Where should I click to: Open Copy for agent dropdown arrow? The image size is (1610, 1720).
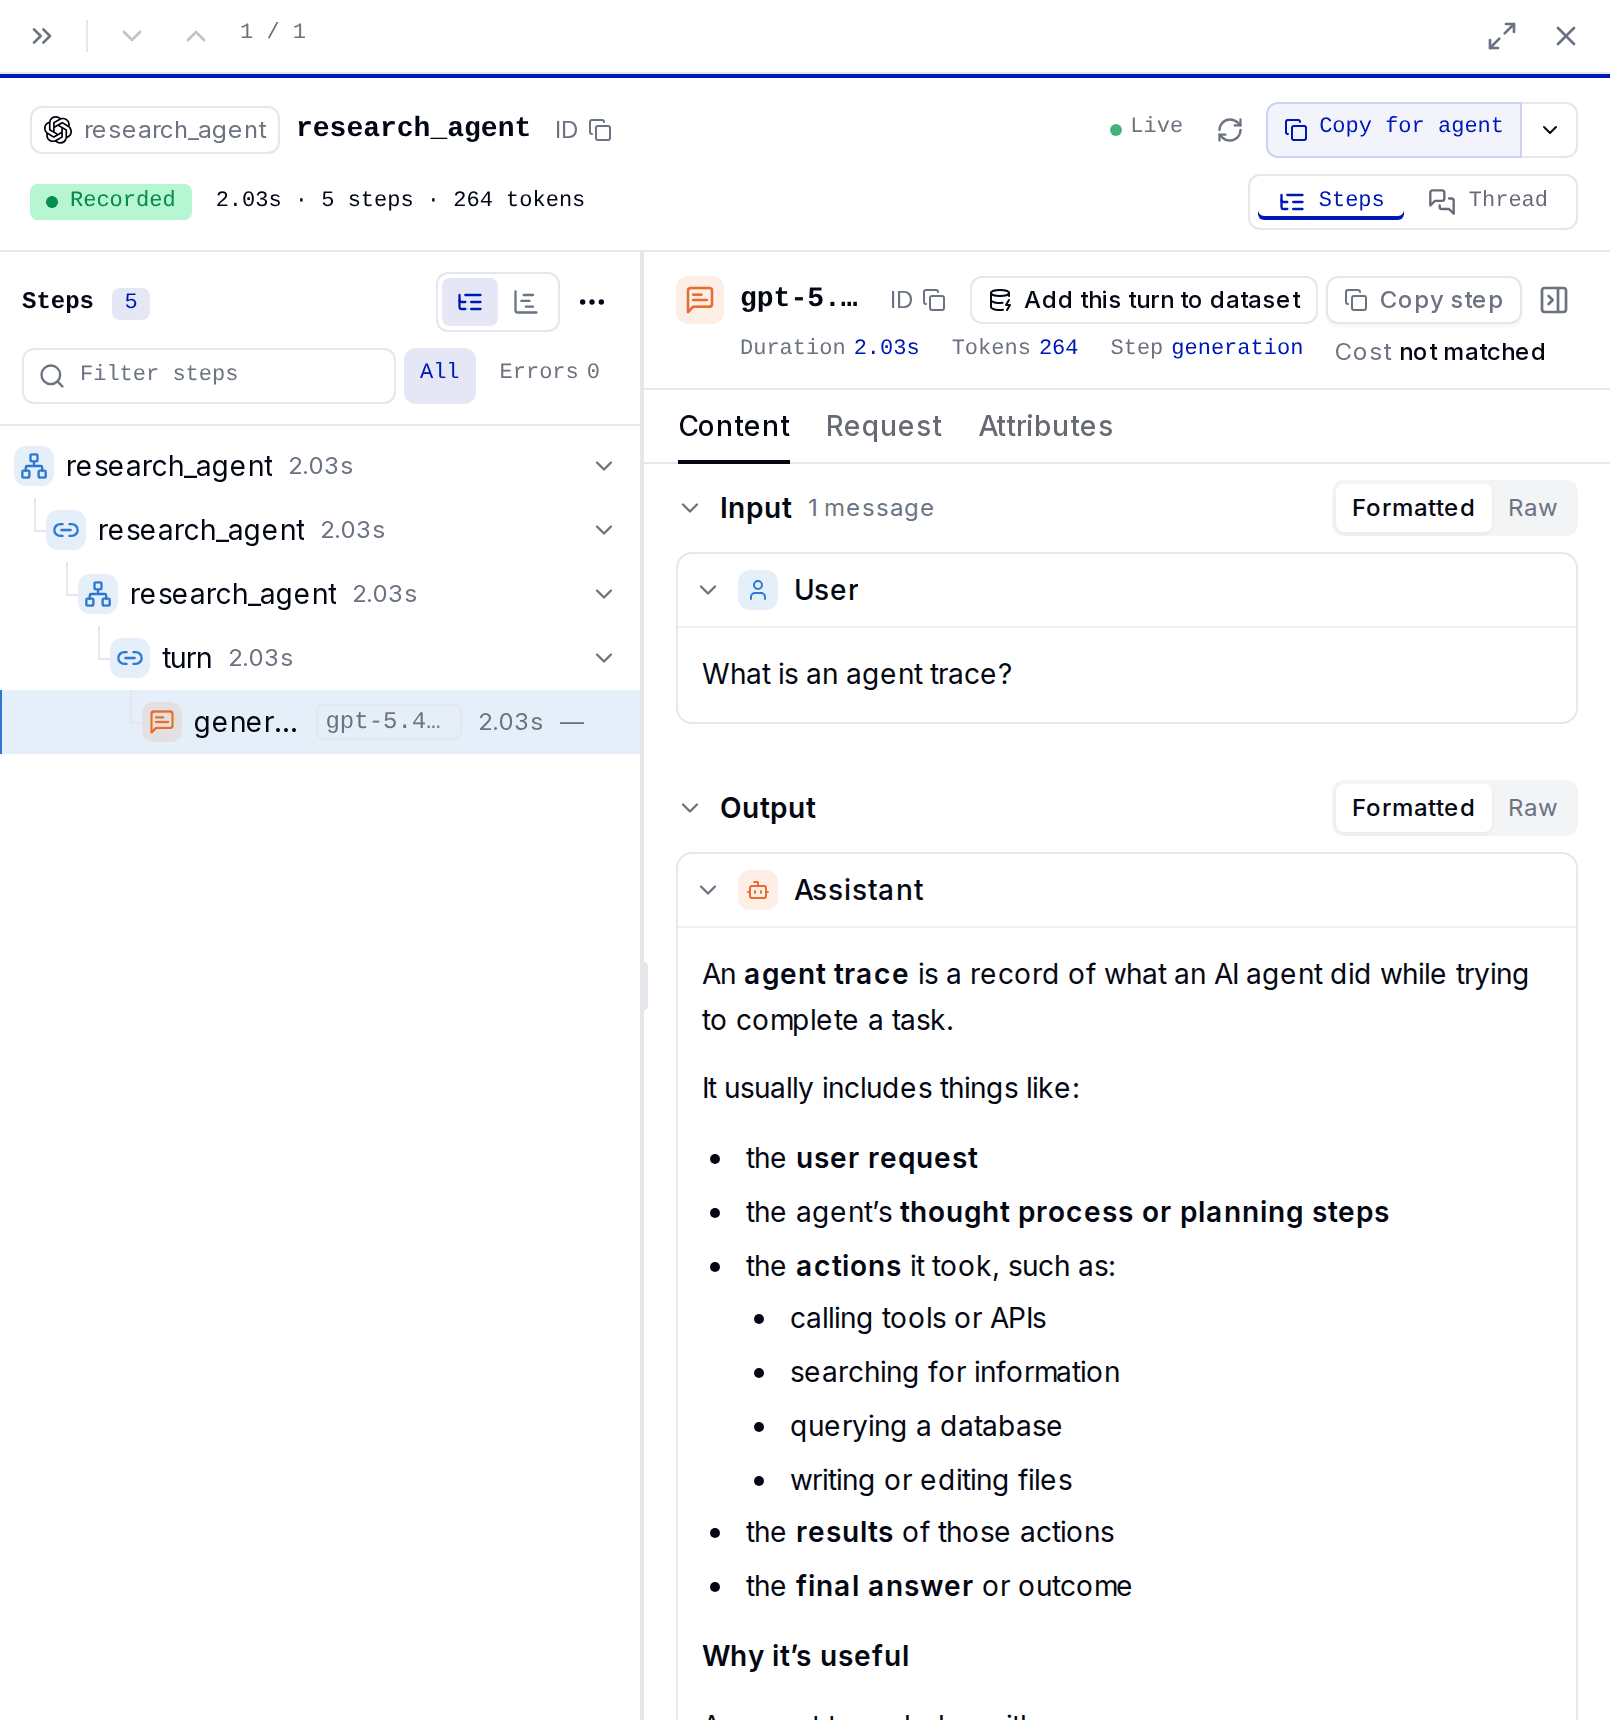[x=1549, y=130]
